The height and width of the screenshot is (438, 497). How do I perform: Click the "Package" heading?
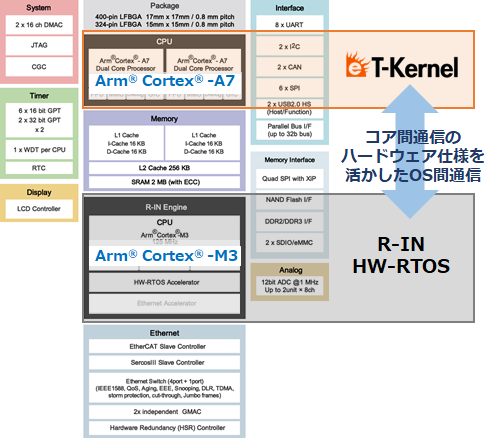coord(165,6)
